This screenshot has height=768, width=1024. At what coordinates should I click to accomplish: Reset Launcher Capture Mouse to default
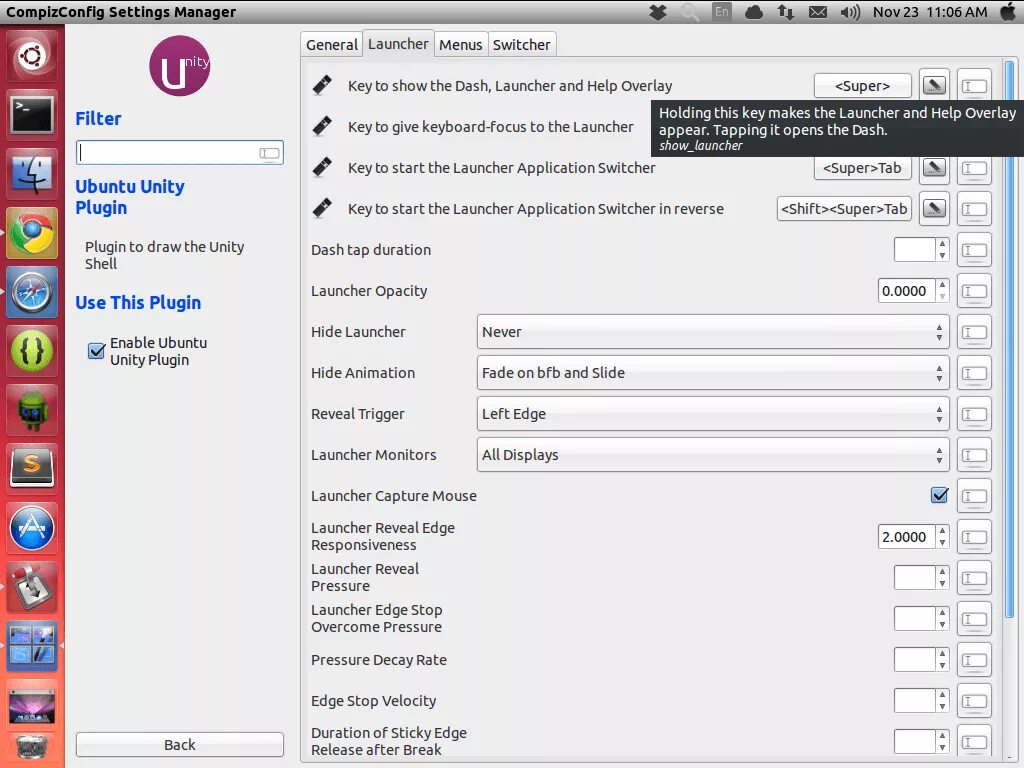[974, 496]
